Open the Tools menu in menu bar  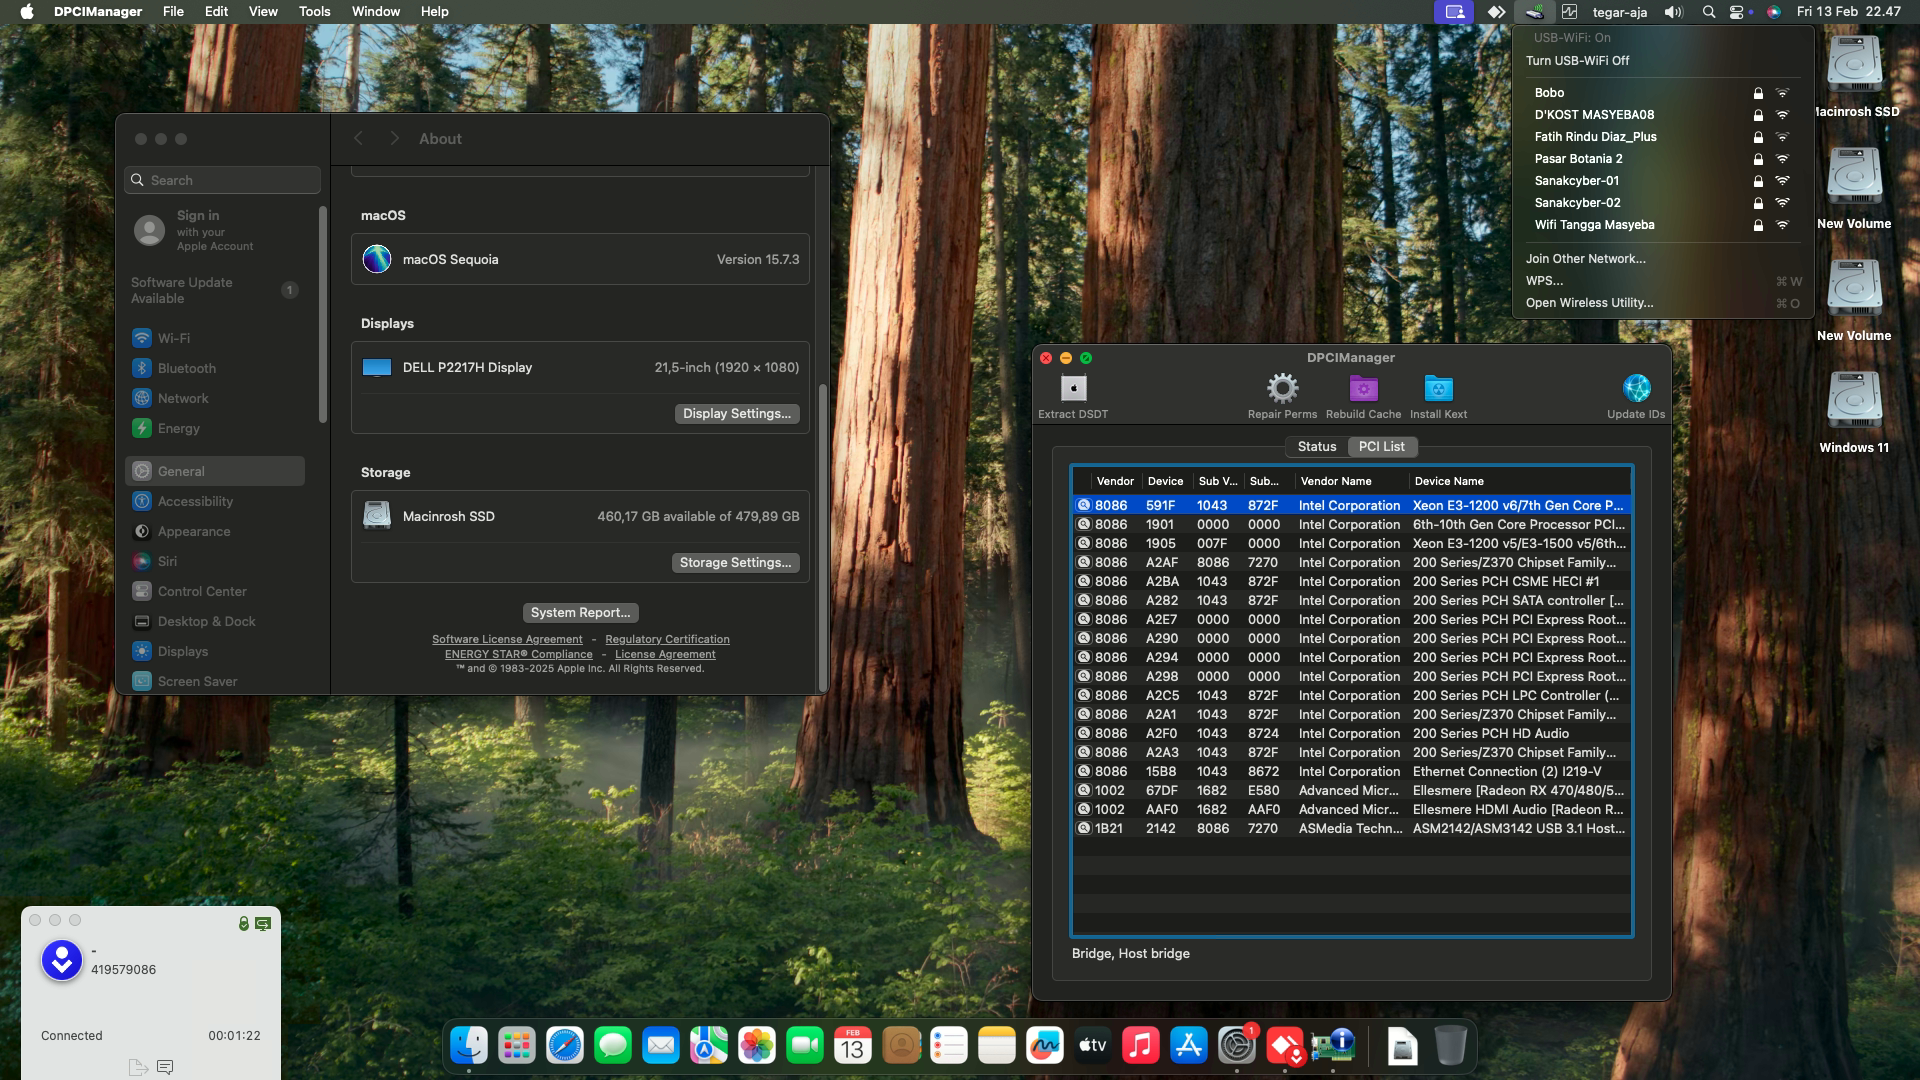314,12
